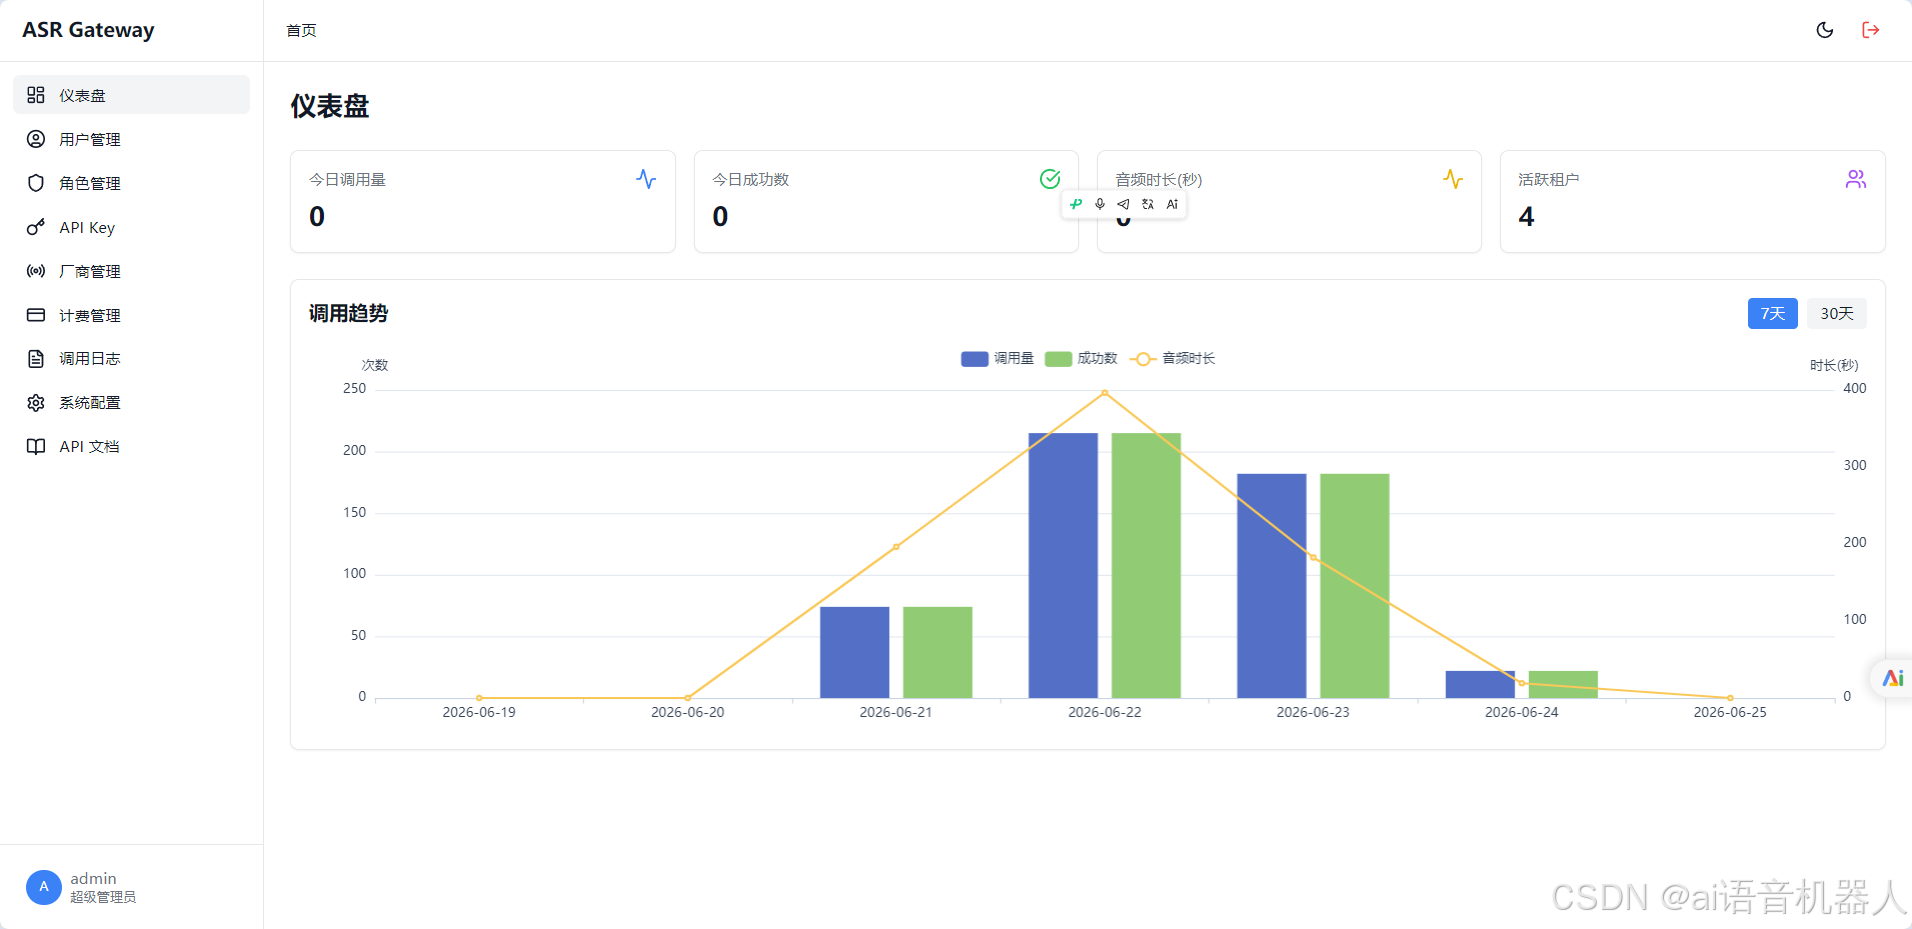Viewport: 1912px width, 929px height.
Task: Click the 今日成功数 card title
Action: pyautogui.click(x=751, y=180)
